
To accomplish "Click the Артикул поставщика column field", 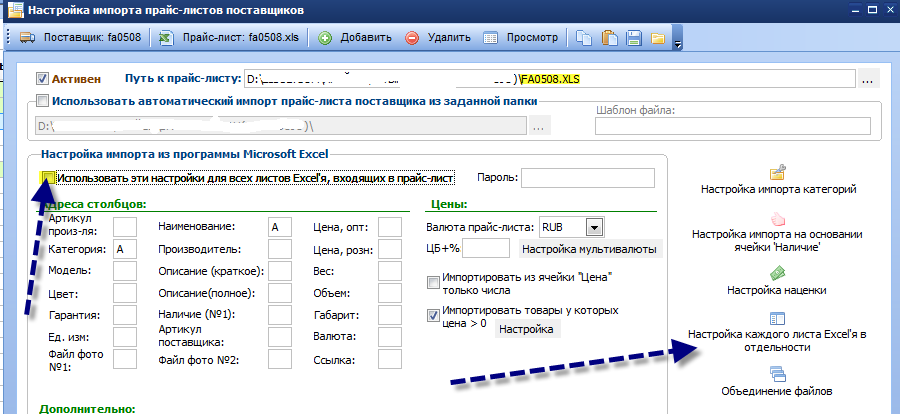I will click(x=280, y=336).
